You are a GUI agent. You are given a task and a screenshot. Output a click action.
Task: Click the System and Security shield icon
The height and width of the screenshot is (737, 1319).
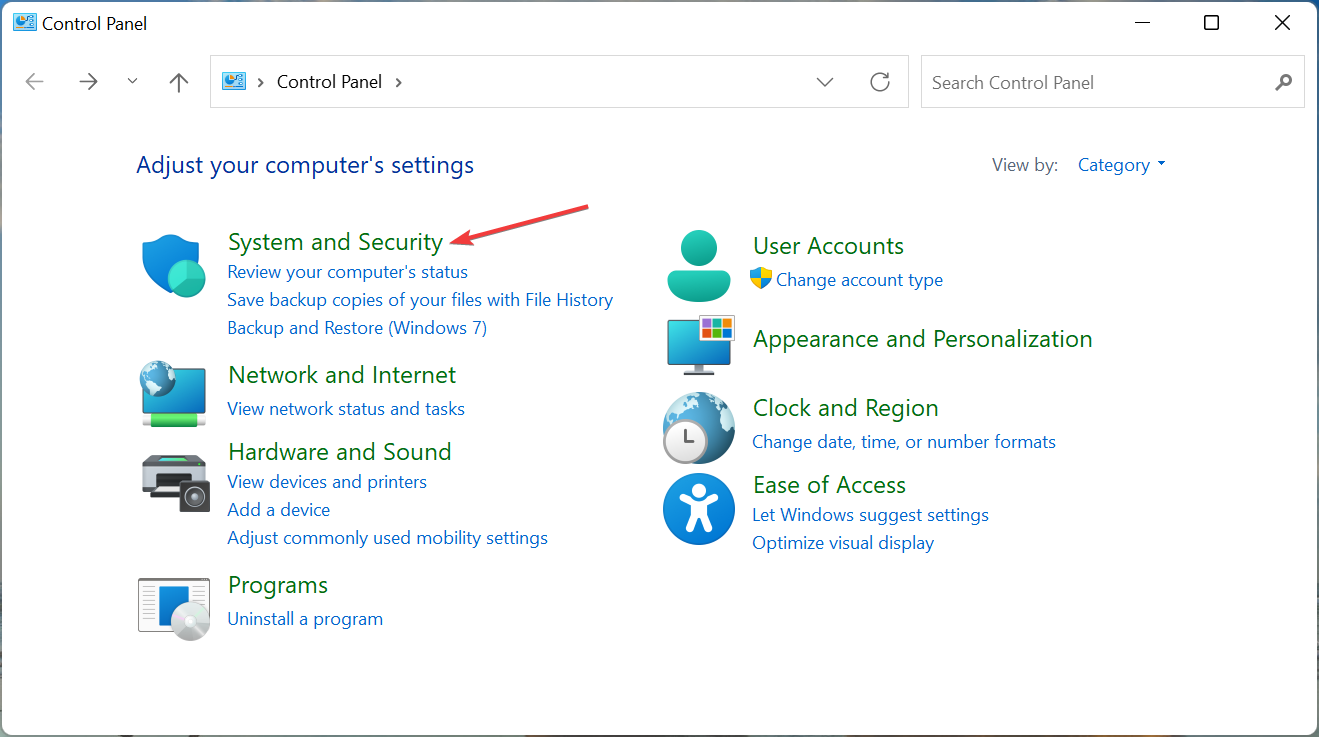click(x=174, y=266)
